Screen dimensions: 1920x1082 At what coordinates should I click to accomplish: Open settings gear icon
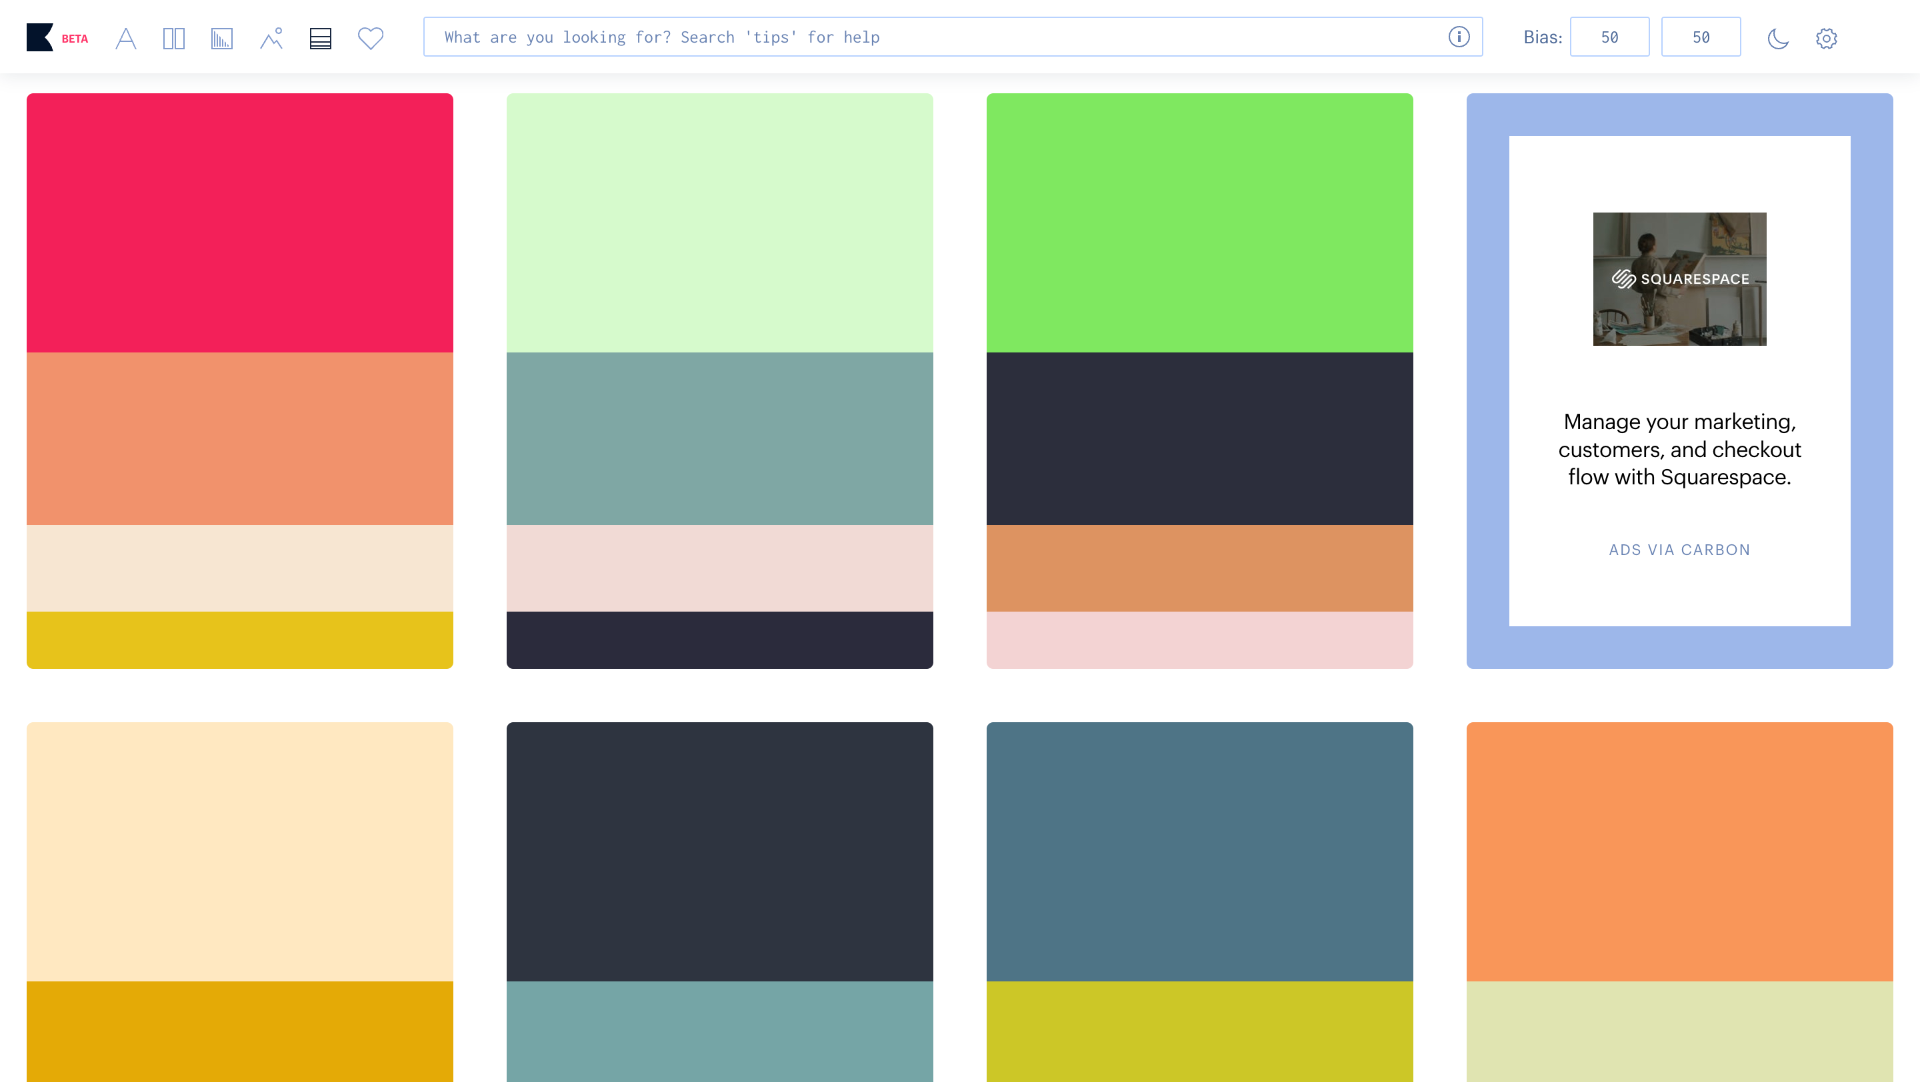pyautogui.click(x=1827, y=39)
